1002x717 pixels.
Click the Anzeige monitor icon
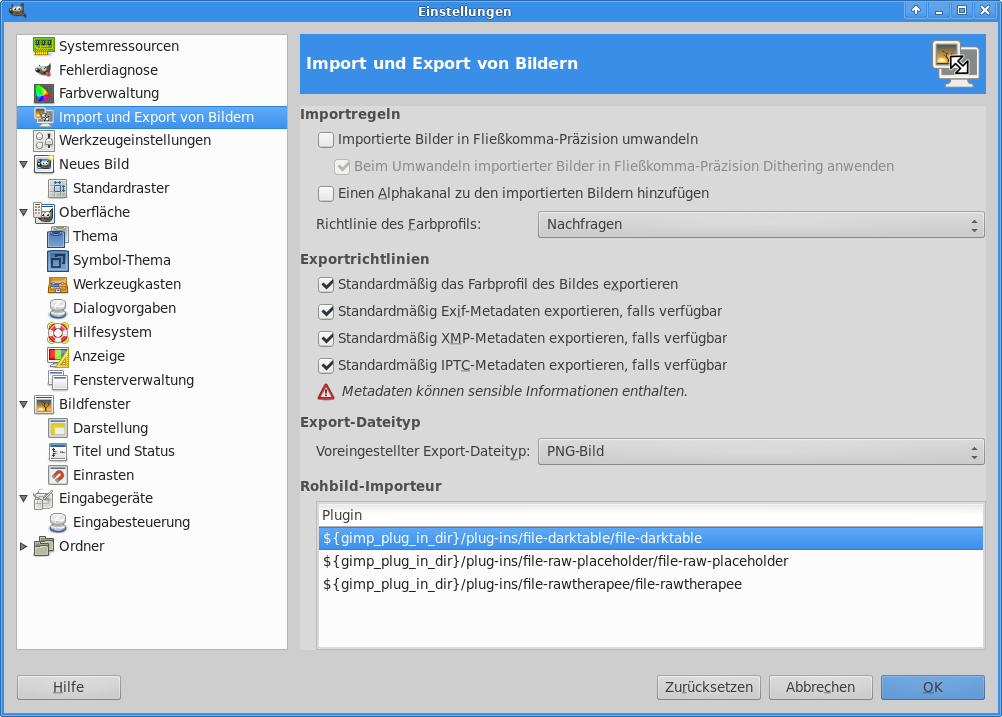(x=57, y=356)
